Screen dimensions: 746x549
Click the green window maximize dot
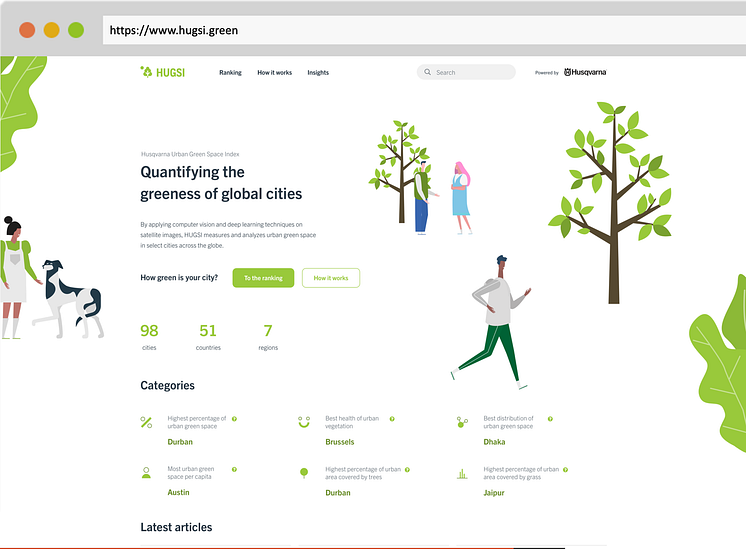(x=76, y=30)
